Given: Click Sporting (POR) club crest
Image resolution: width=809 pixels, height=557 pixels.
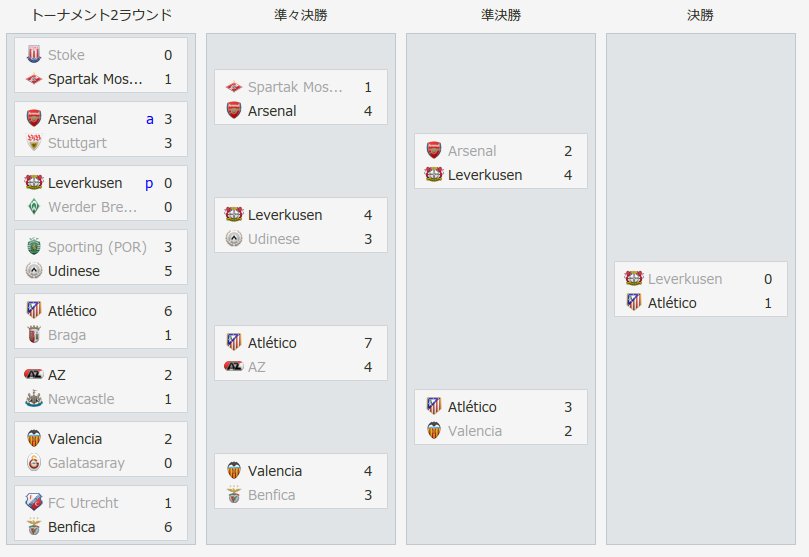Looking at the screenshot, I should 34,247.
